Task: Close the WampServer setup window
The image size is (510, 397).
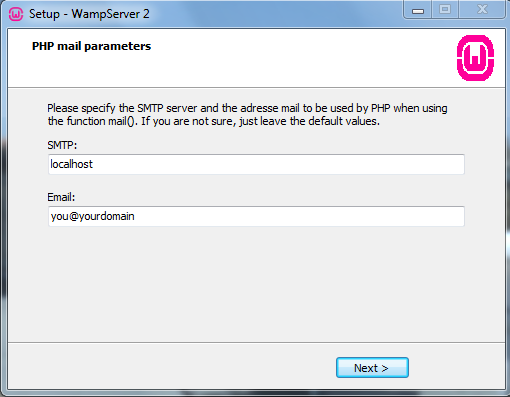Action: tap(482, 9)
